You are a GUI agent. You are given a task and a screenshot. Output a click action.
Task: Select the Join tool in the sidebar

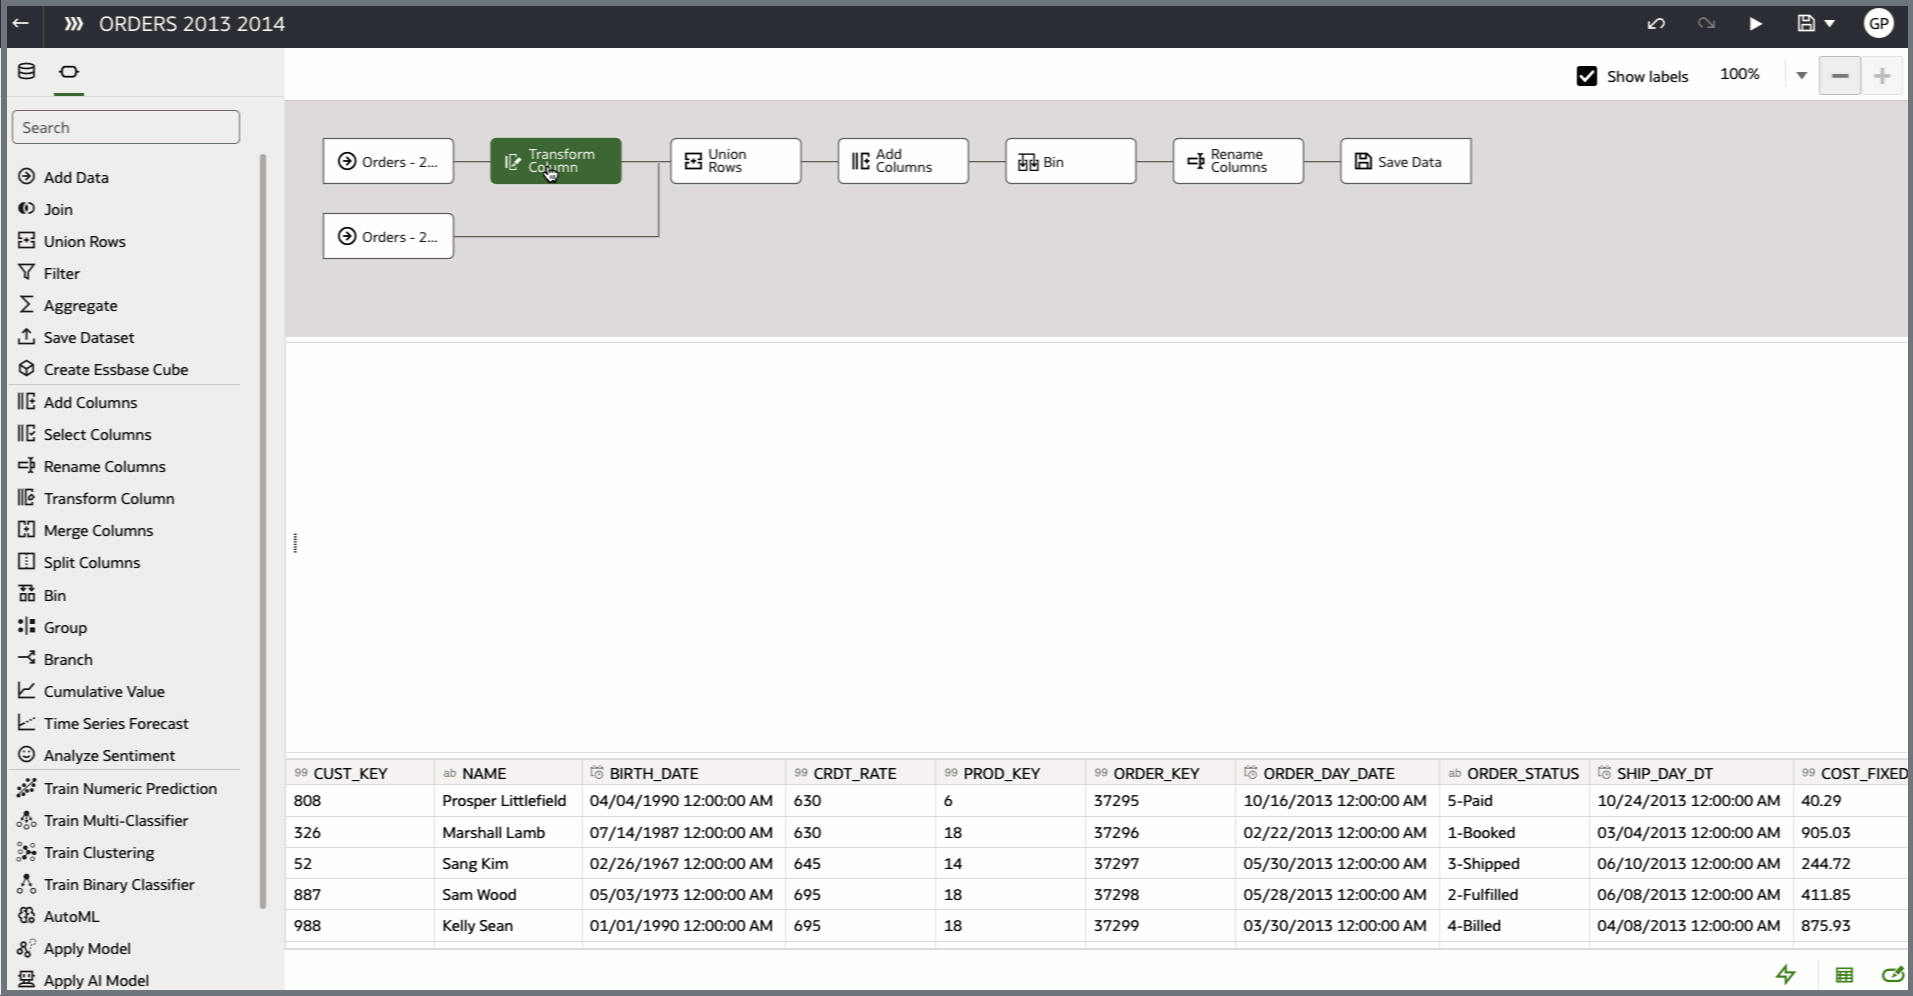58,209
